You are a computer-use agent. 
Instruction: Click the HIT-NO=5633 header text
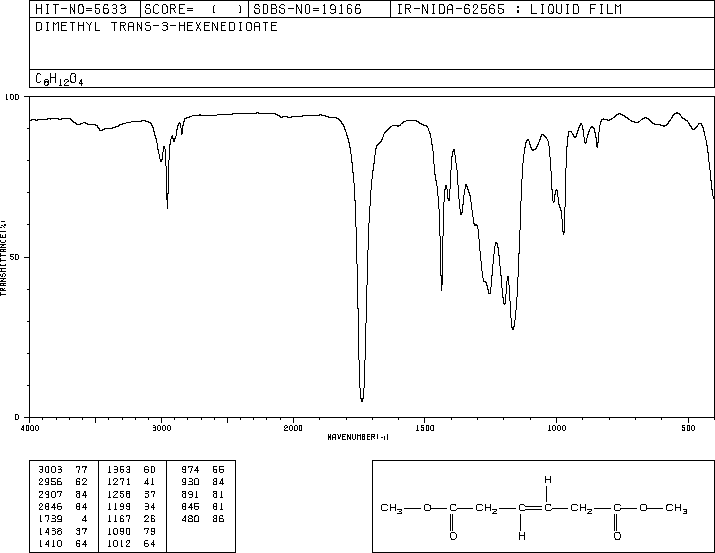[81, 9]
